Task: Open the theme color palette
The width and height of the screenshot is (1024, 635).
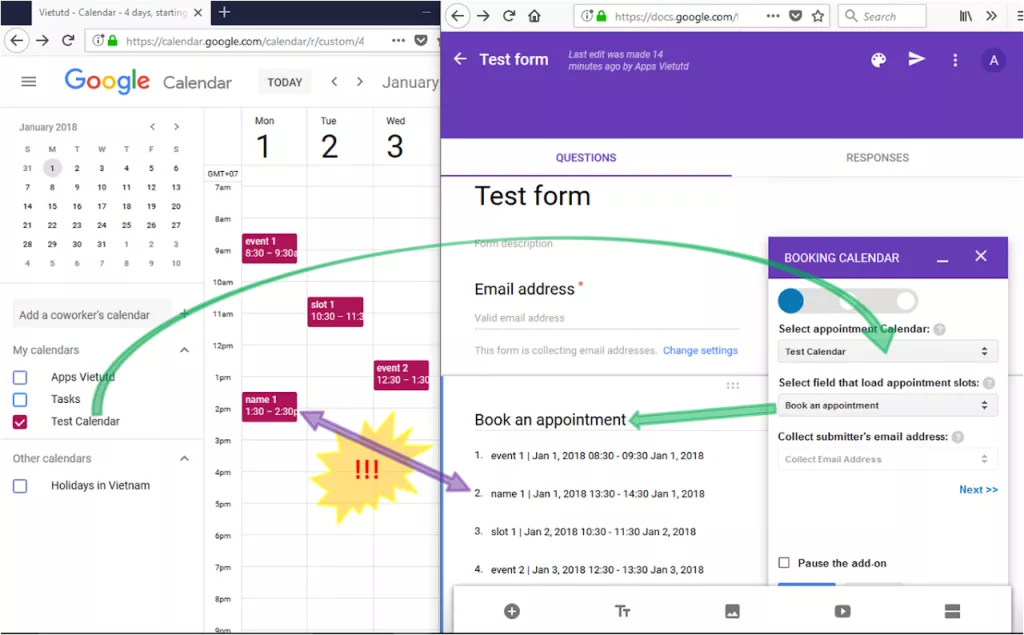Action: coord(878,59)
